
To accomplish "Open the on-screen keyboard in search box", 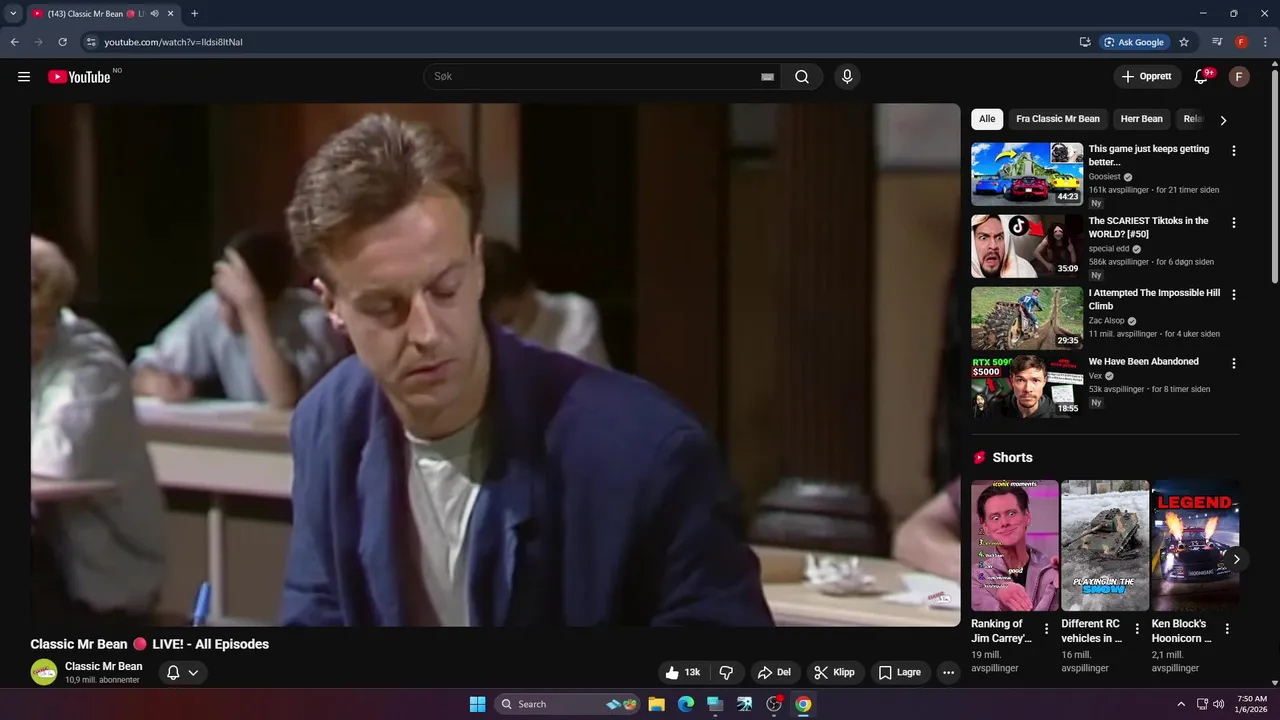I will click(x=767, y=77).
